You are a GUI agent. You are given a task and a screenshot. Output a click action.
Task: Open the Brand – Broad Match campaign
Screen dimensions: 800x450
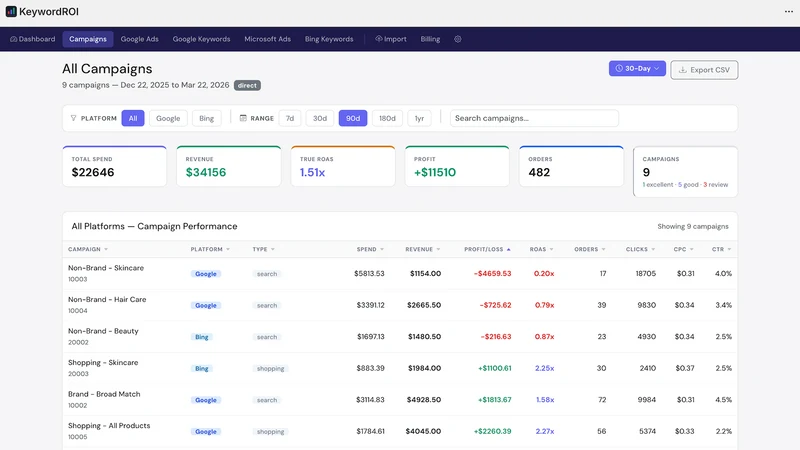(x=104, y=395)
